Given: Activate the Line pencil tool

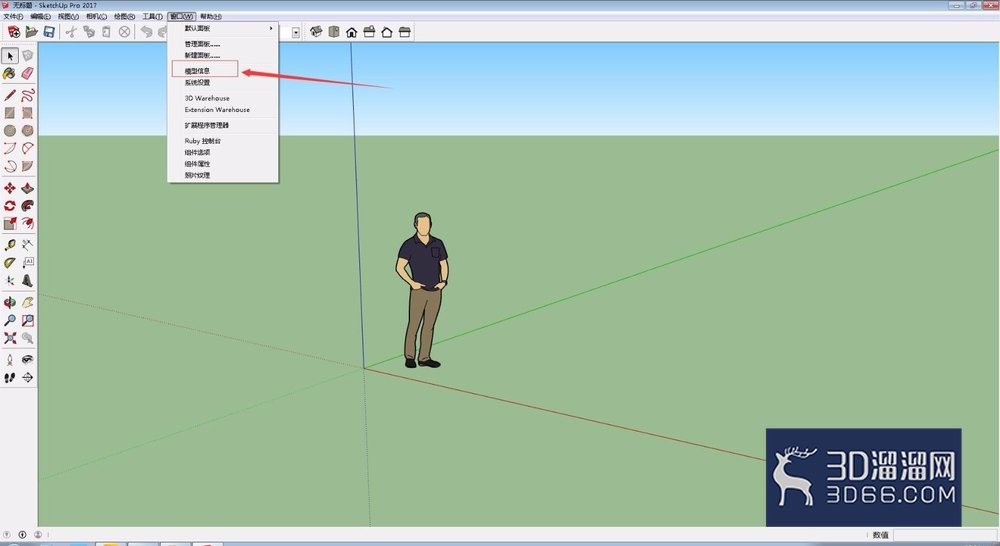Looking at the screenshot, I should (10, 95).
